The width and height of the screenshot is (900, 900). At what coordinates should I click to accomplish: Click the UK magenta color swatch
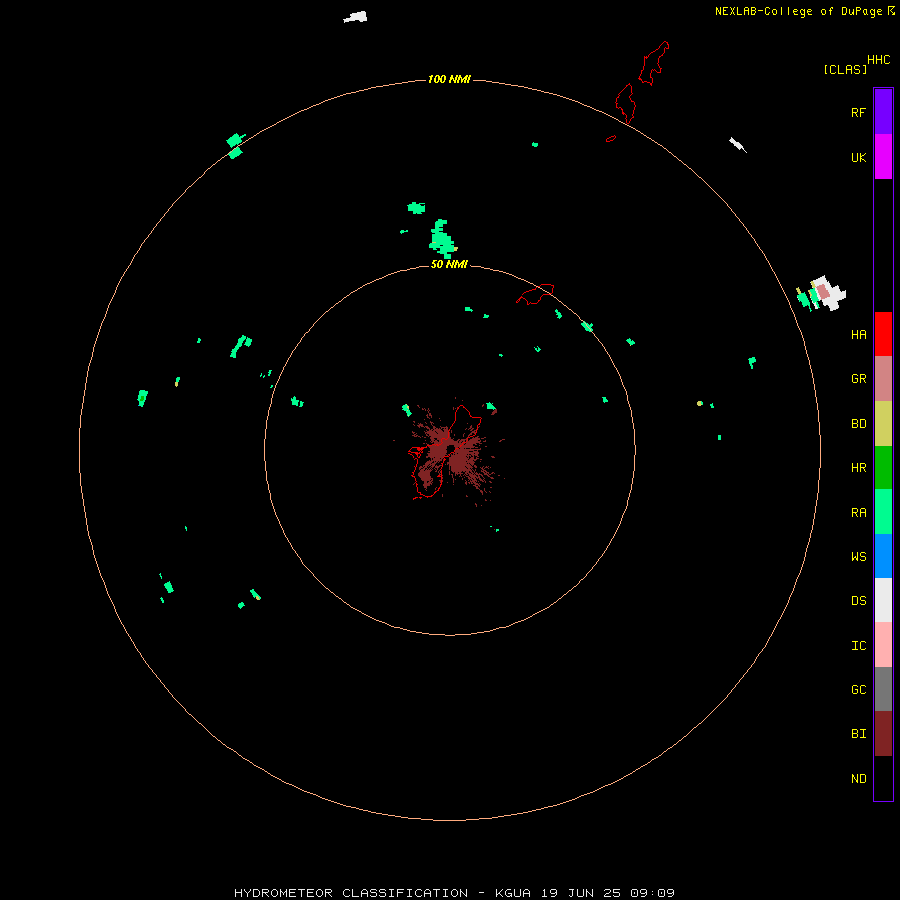883,156
